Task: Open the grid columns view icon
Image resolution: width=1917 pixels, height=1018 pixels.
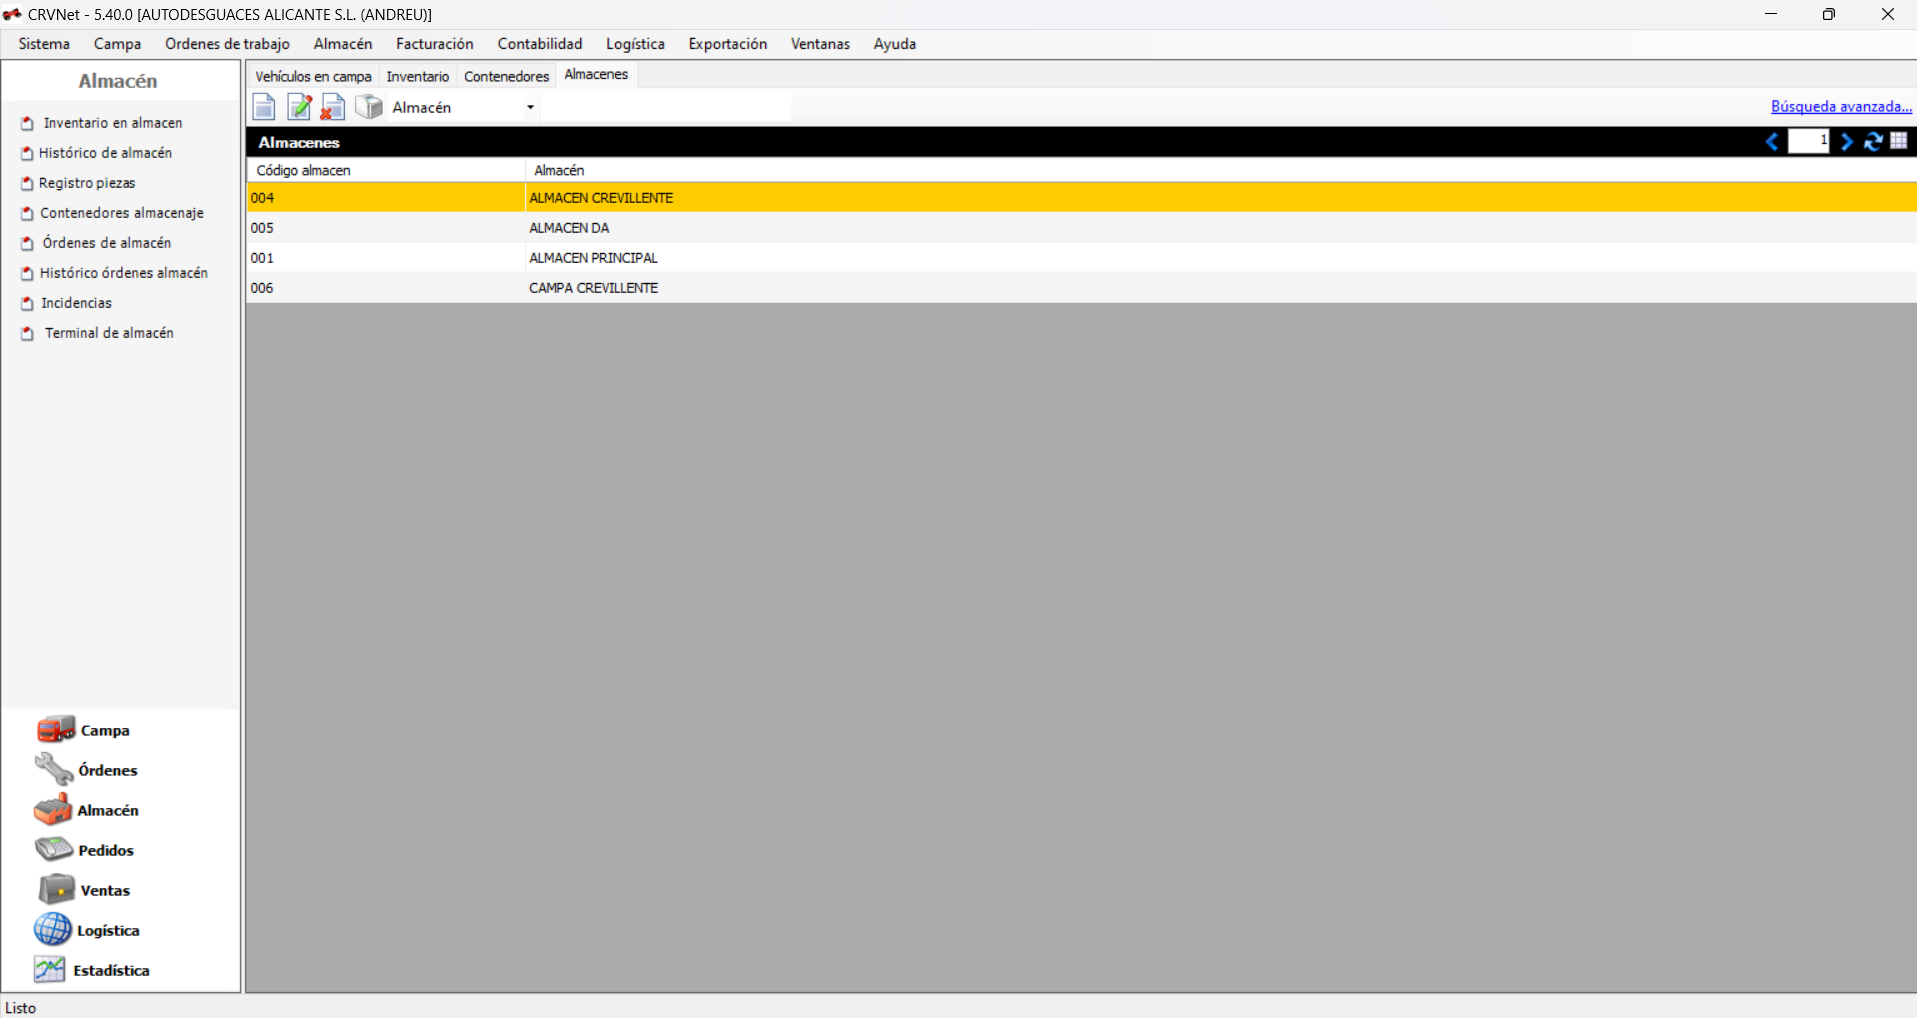Action: coord(1899,141)
